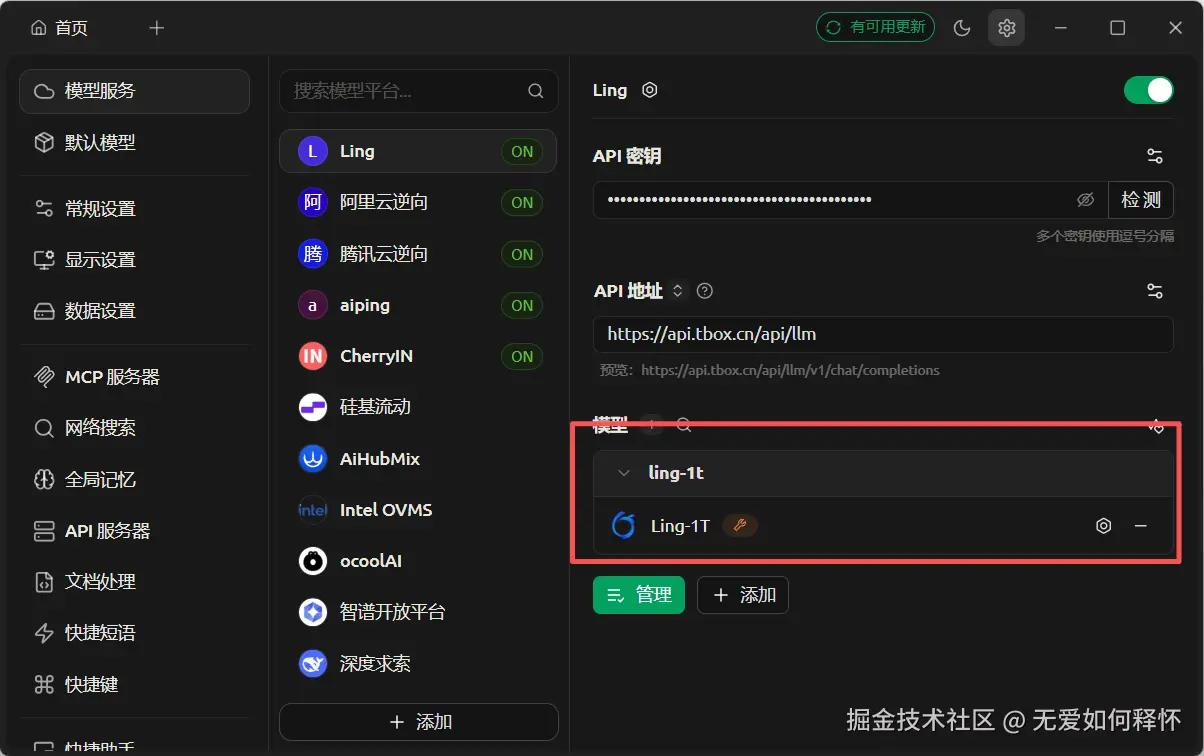The width and height of the screenshot is (1204, 756).
Task: Open API 密钥 key list settings icon
Action: pos(1155,156)
